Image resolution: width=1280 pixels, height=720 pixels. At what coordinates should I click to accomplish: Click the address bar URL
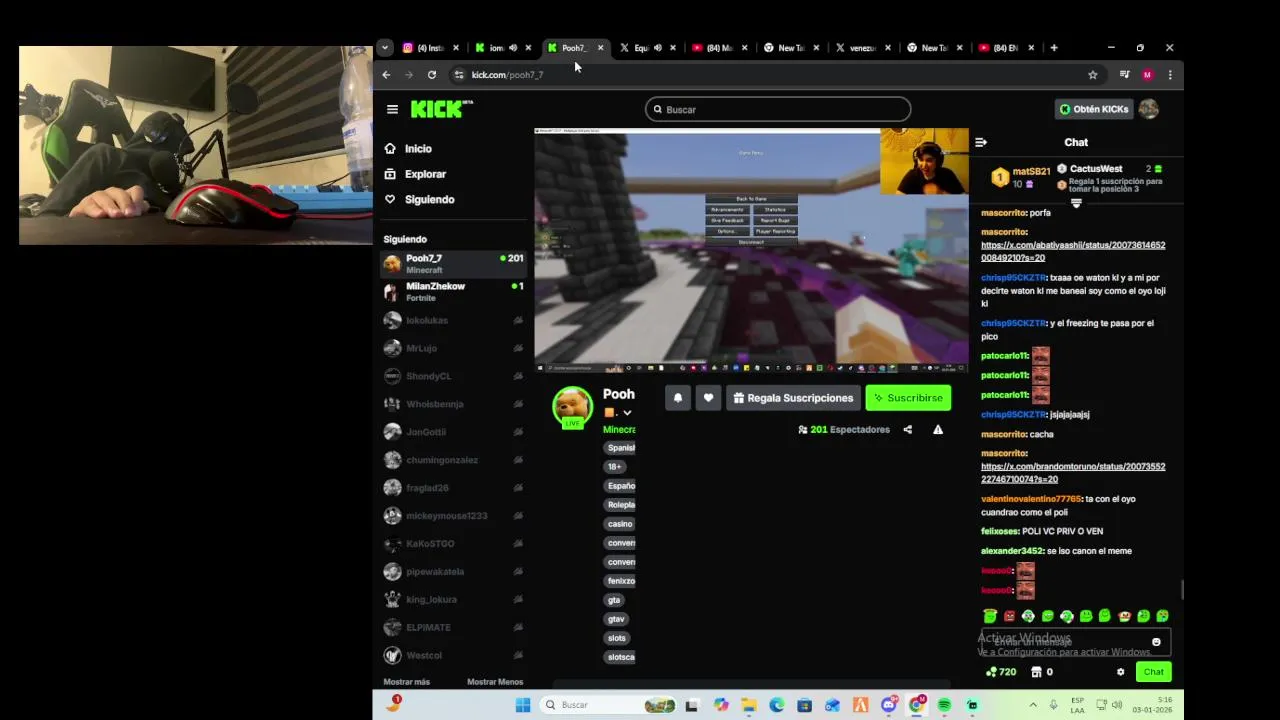(x=507, y=75)
